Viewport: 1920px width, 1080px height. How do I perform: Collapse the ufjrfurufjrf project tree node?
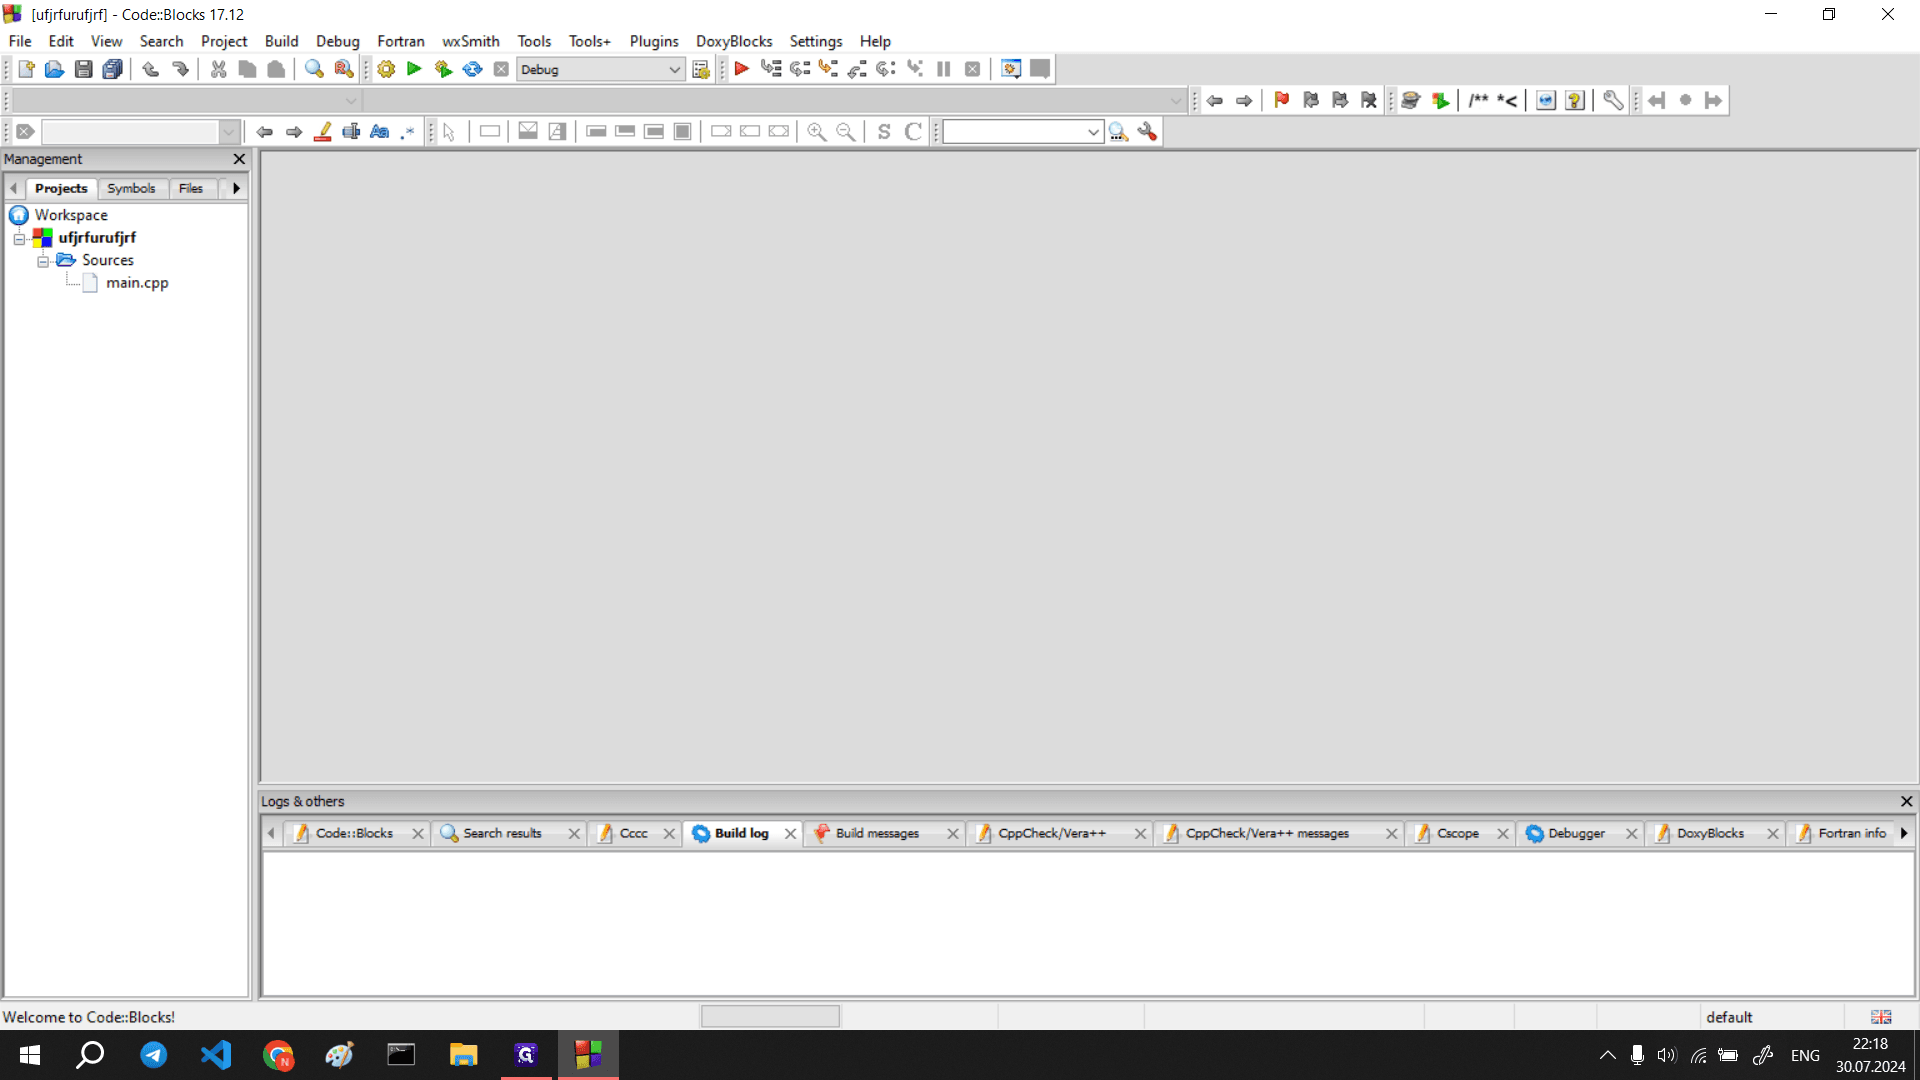19,238
